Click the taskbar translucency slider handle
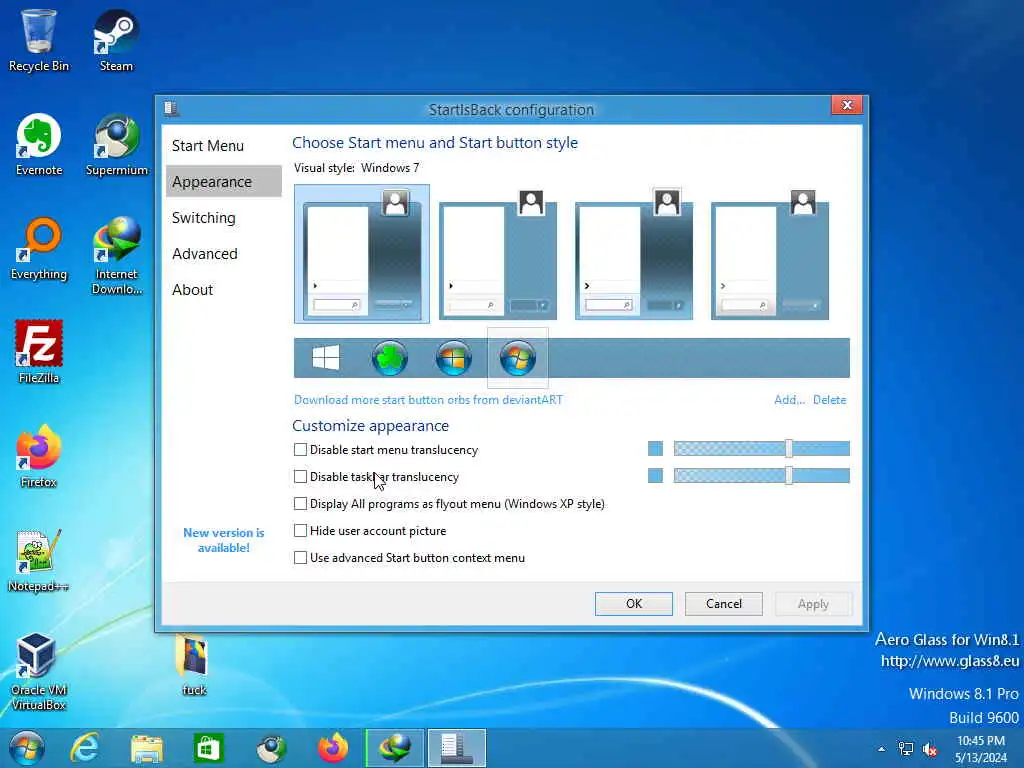Image resolution: width=1024 pixels, height=768 pixels. pyautogui.click(x=789, y=475)
